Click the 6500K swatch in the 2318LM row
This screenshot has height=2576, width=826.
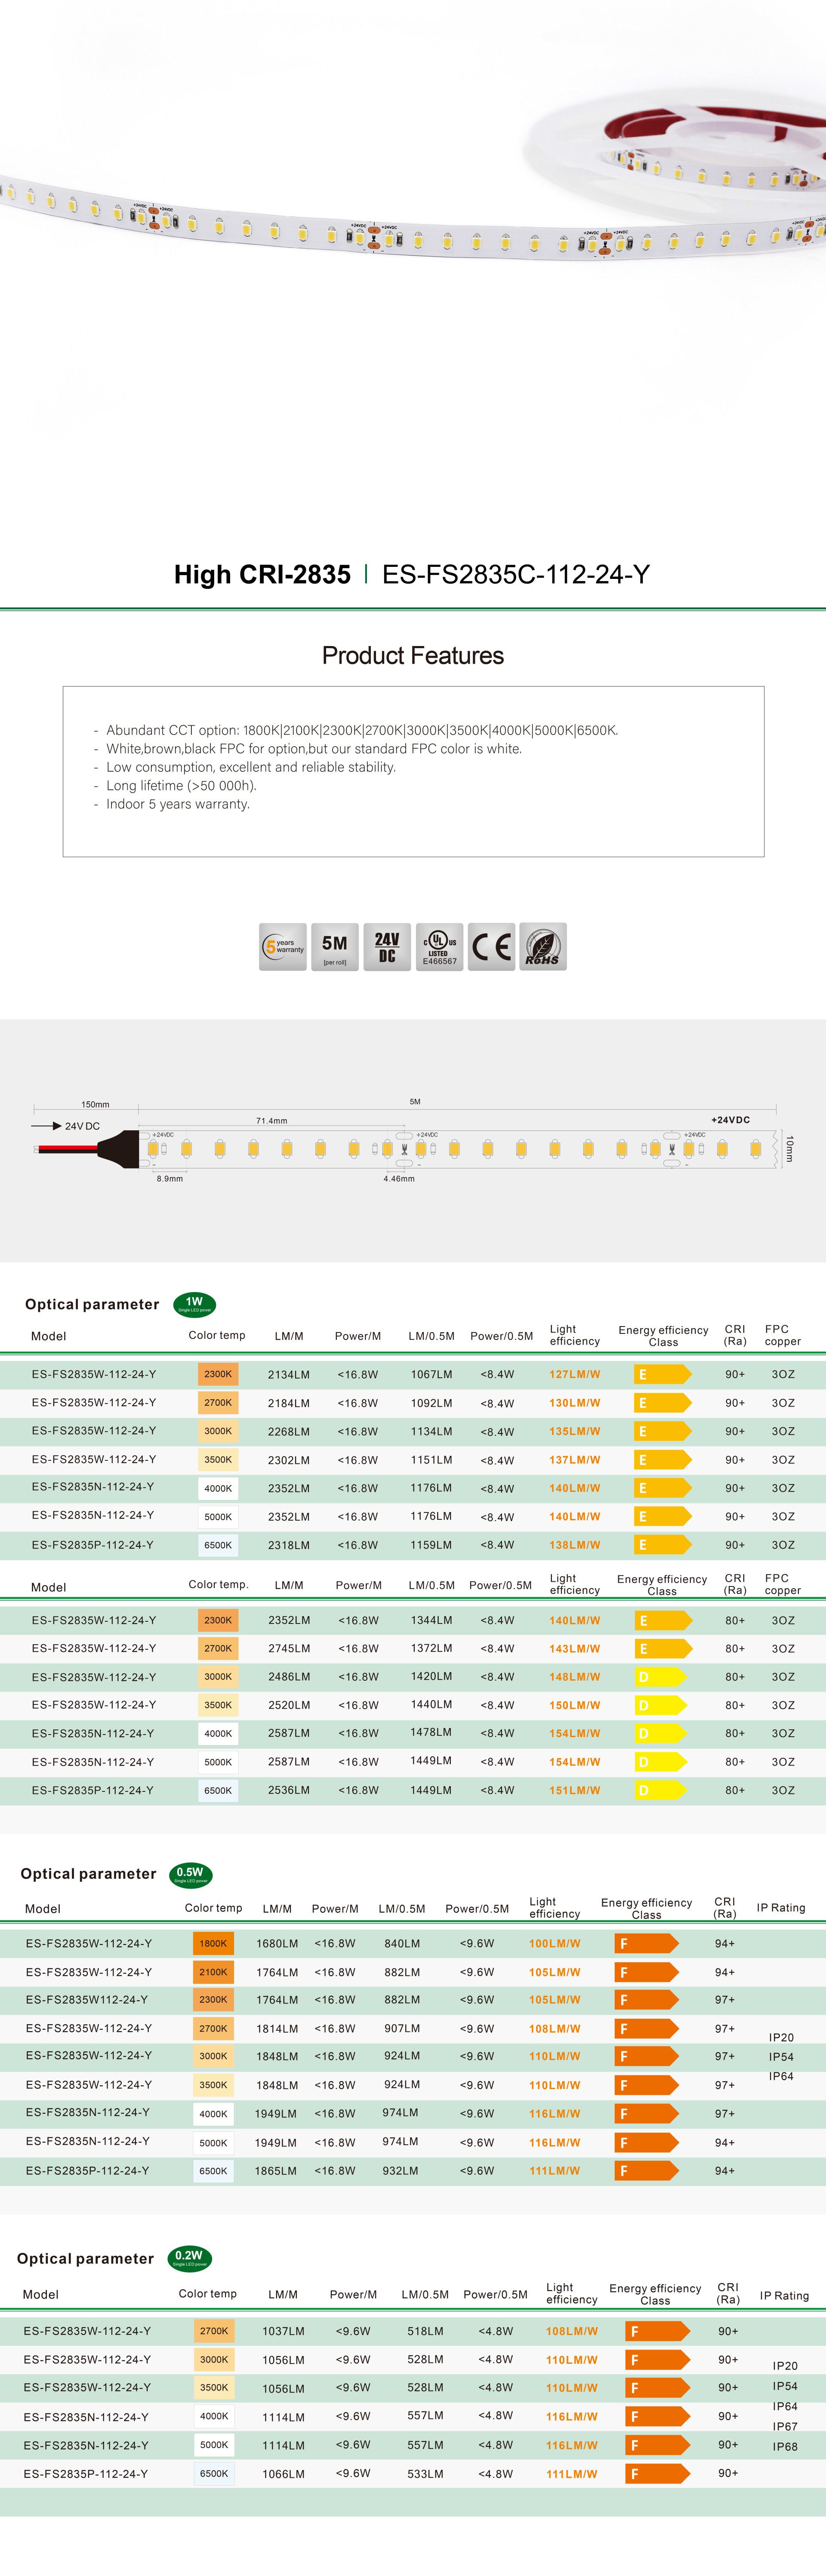click(x=218, y=1545)
